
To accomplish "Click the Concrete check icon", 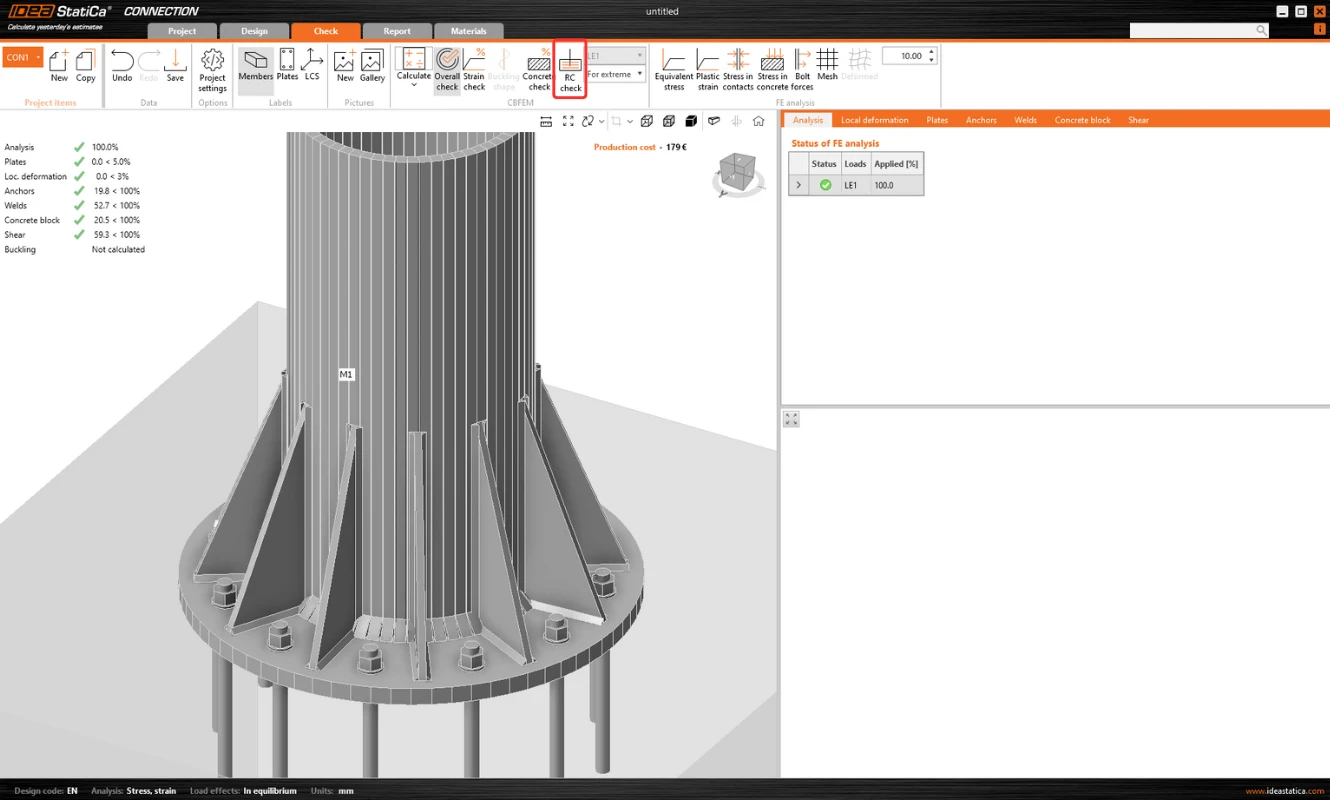I will [x=538, y=70].
